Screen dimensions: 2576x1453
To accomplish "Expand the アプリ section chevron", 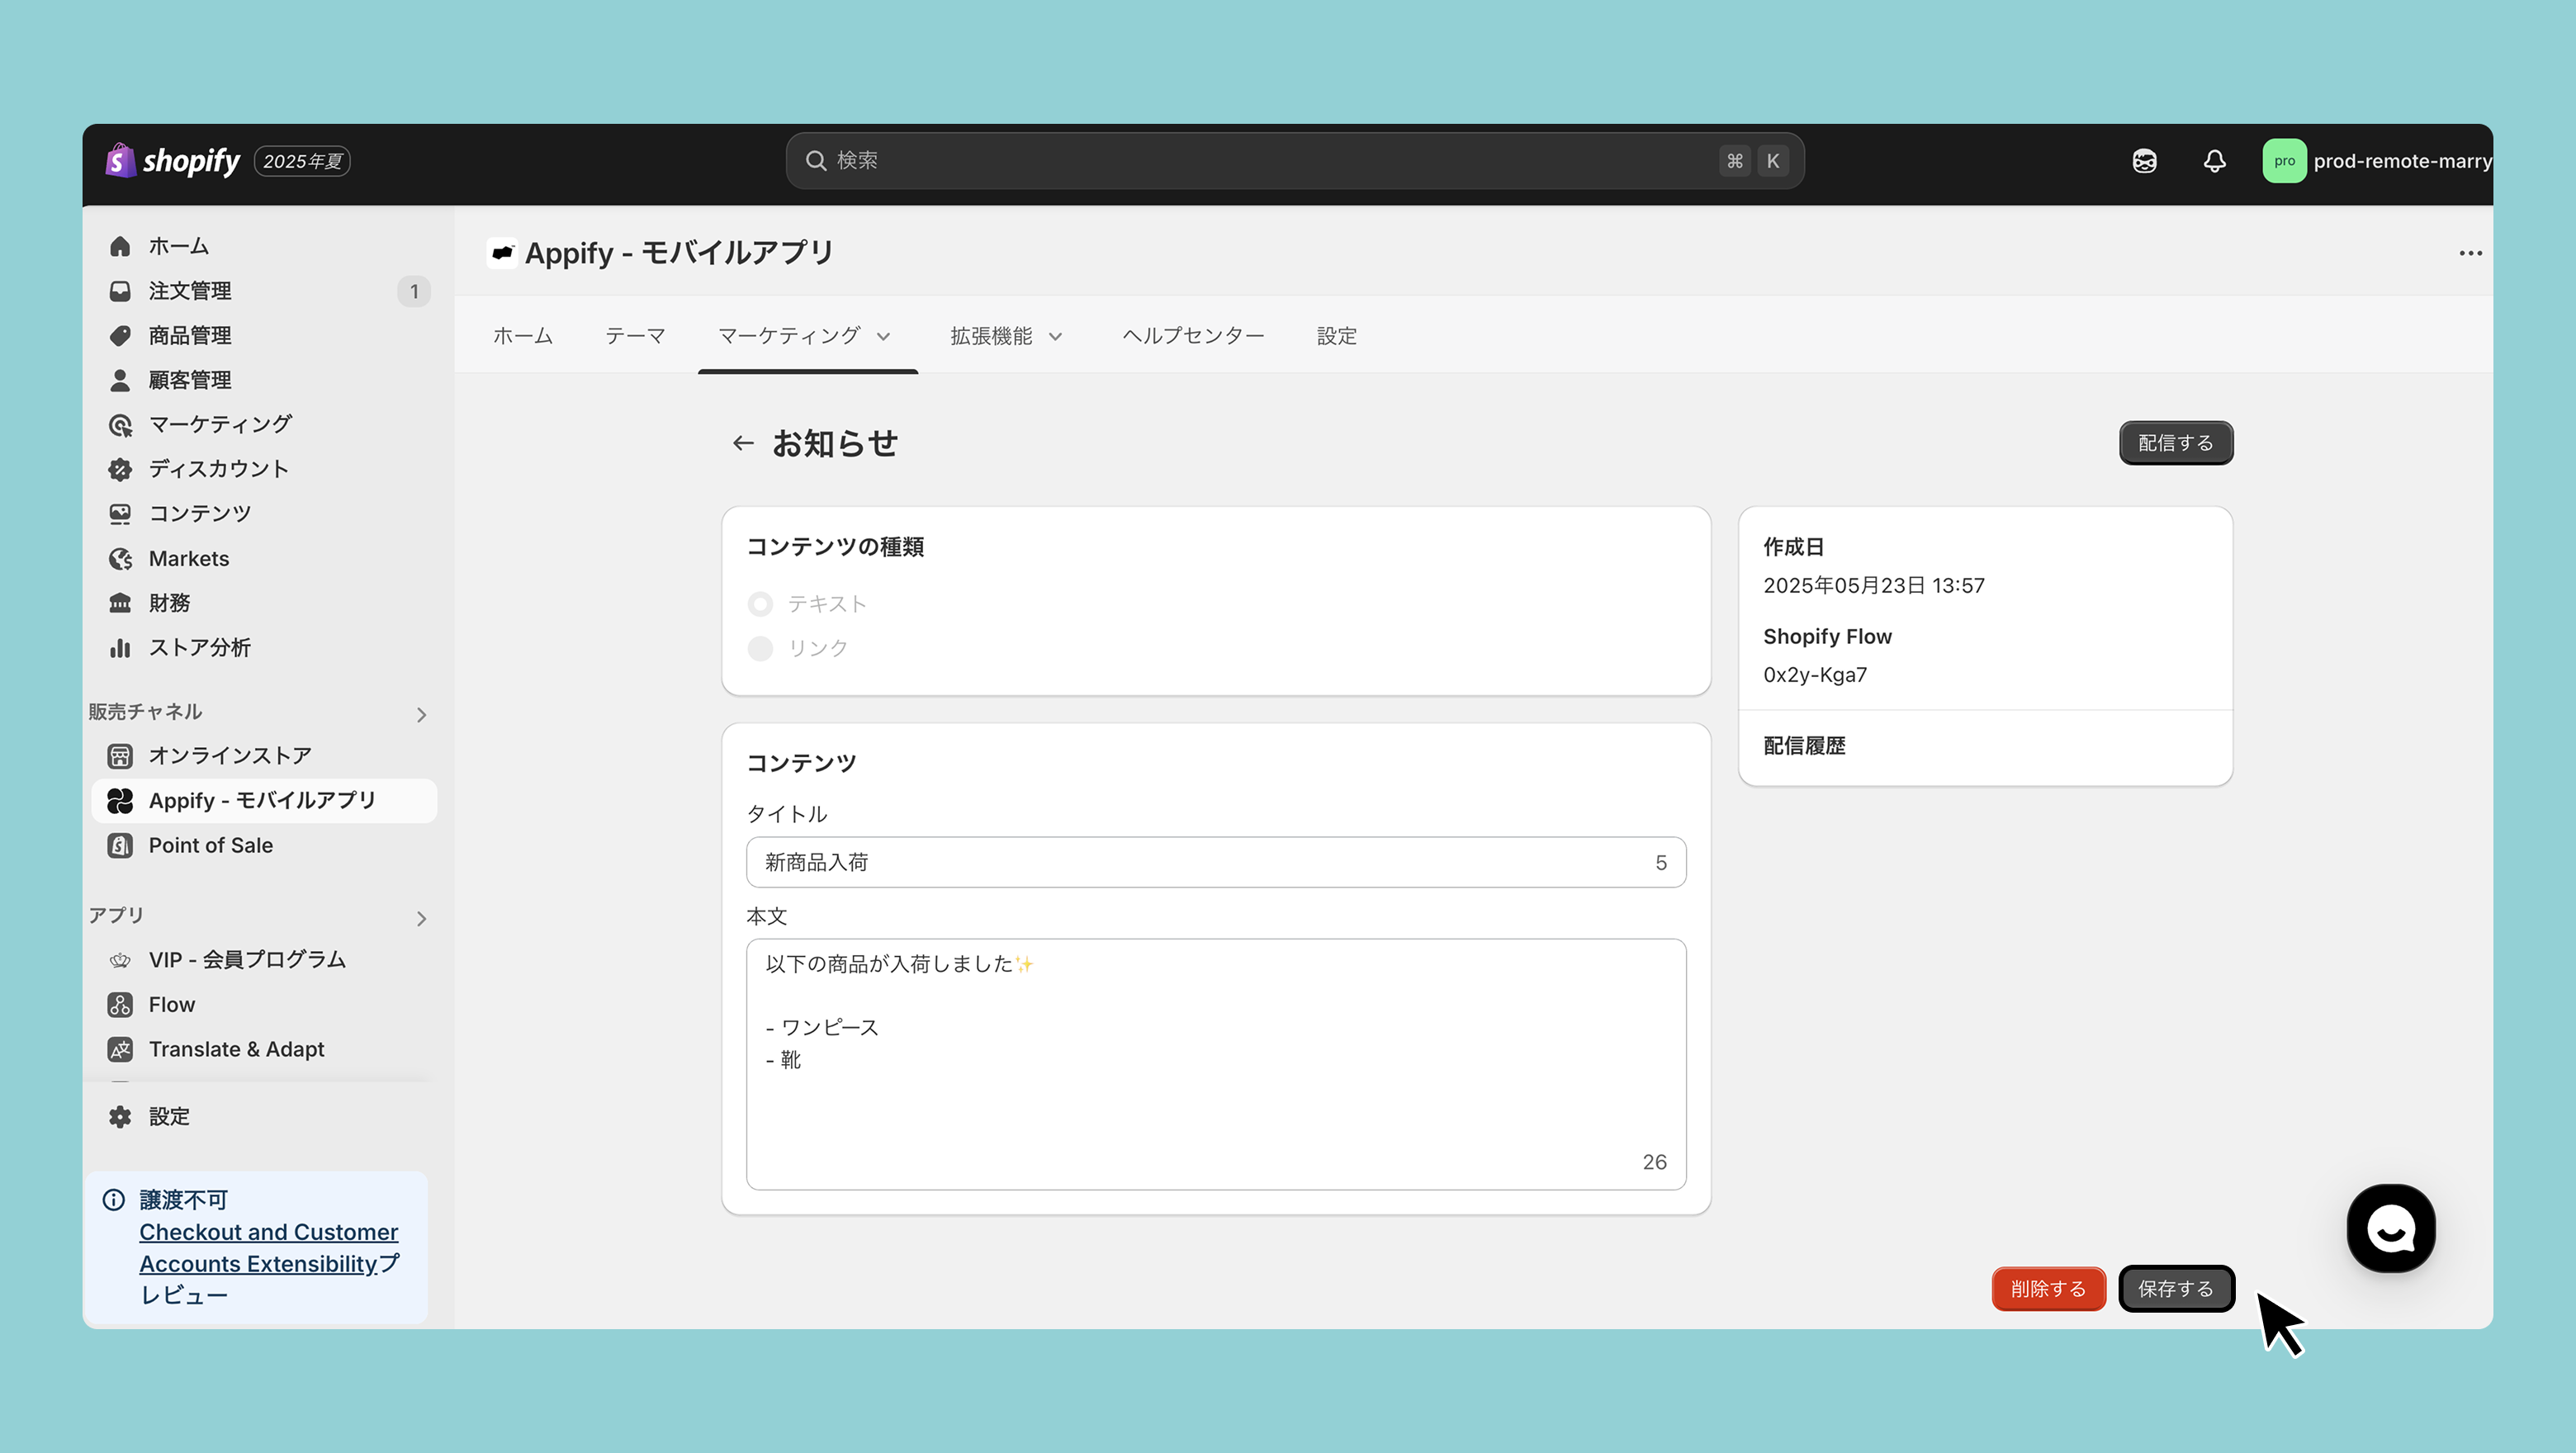I will pyautogui.click(x=421, y=918).
